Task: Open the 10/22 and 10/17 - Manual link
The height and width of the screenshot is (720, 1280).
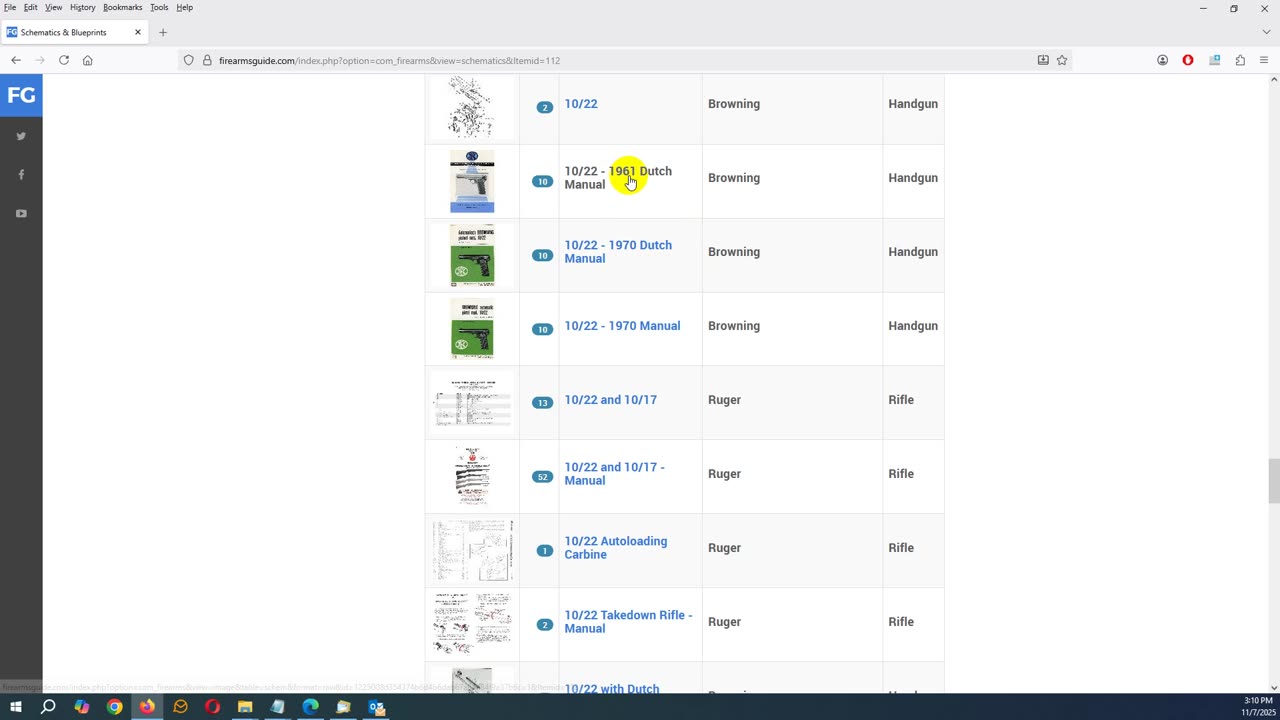Action: (x=614, y=474)
